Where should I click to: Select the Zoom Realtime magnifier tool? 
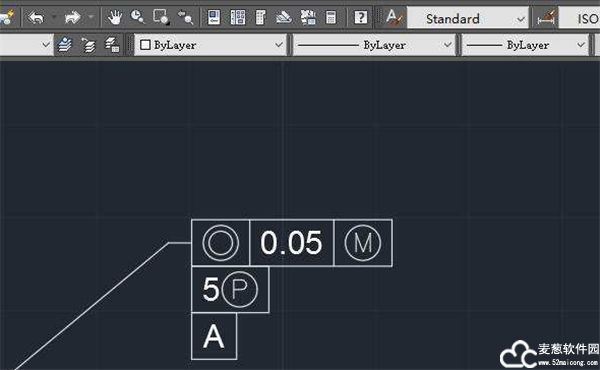point(137,17)
